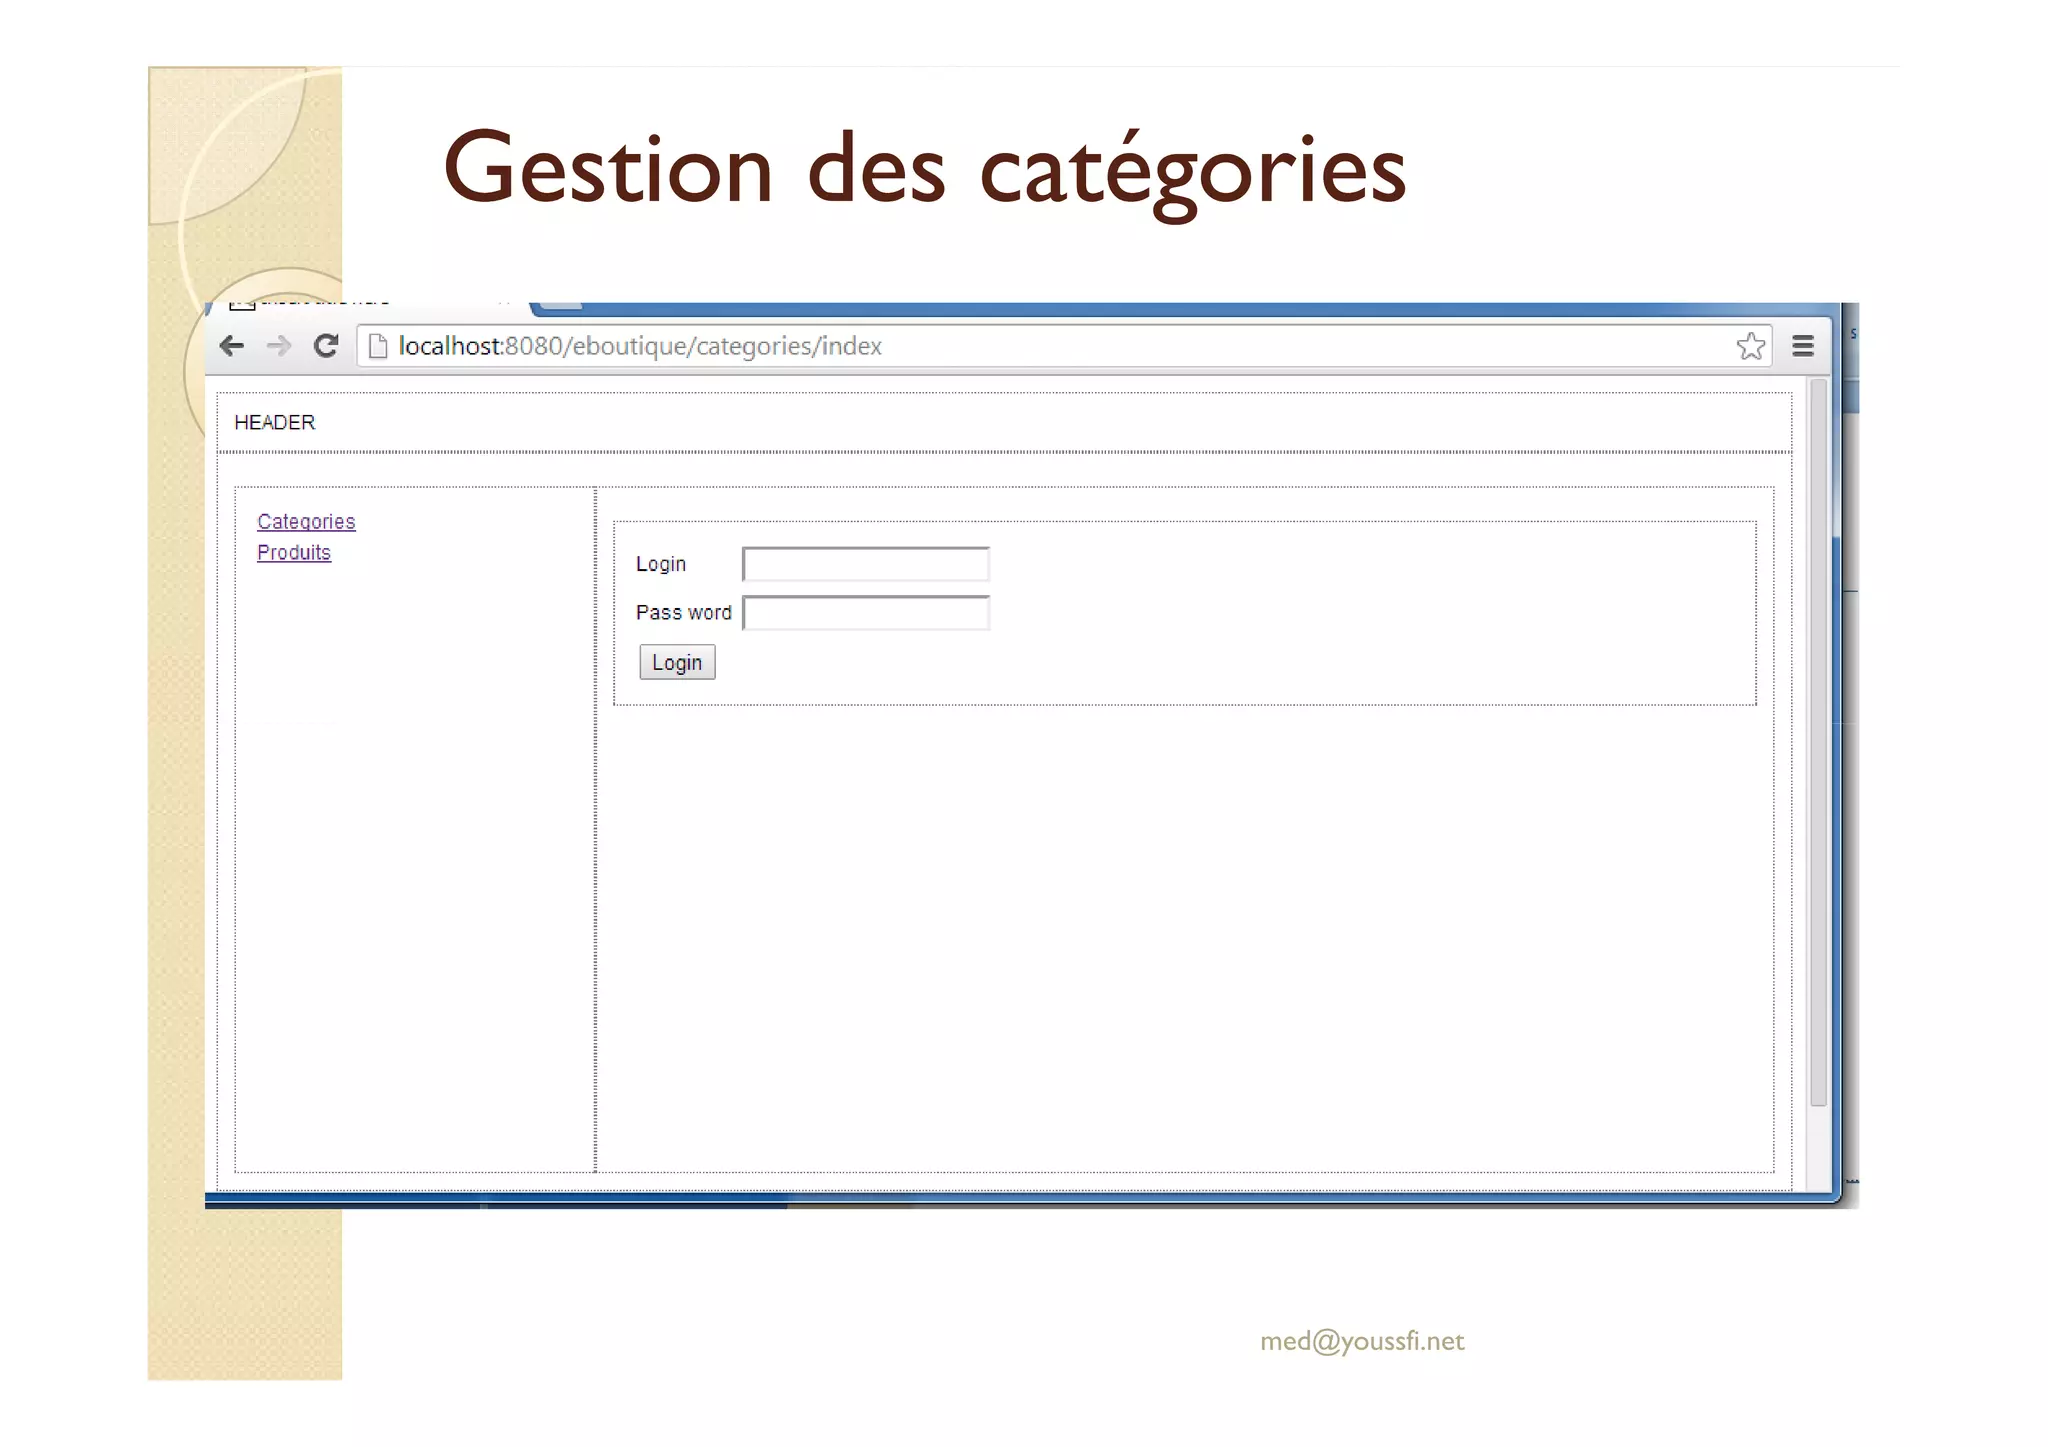Submit the form with the Login button
This screenshot has width=2048, height=1447.
coord(677,663)
